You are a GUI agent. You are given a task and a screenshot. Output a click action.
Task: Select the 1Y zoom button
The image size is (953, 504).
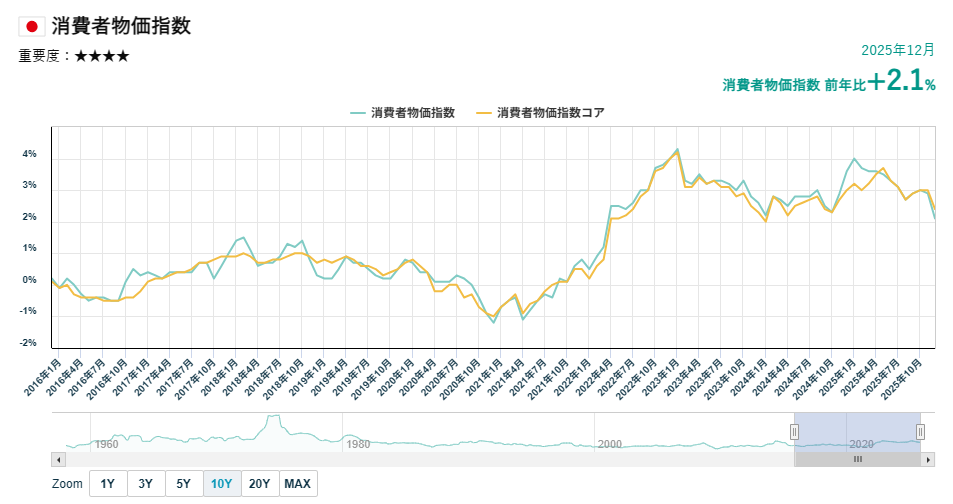(x=108, y=484)
